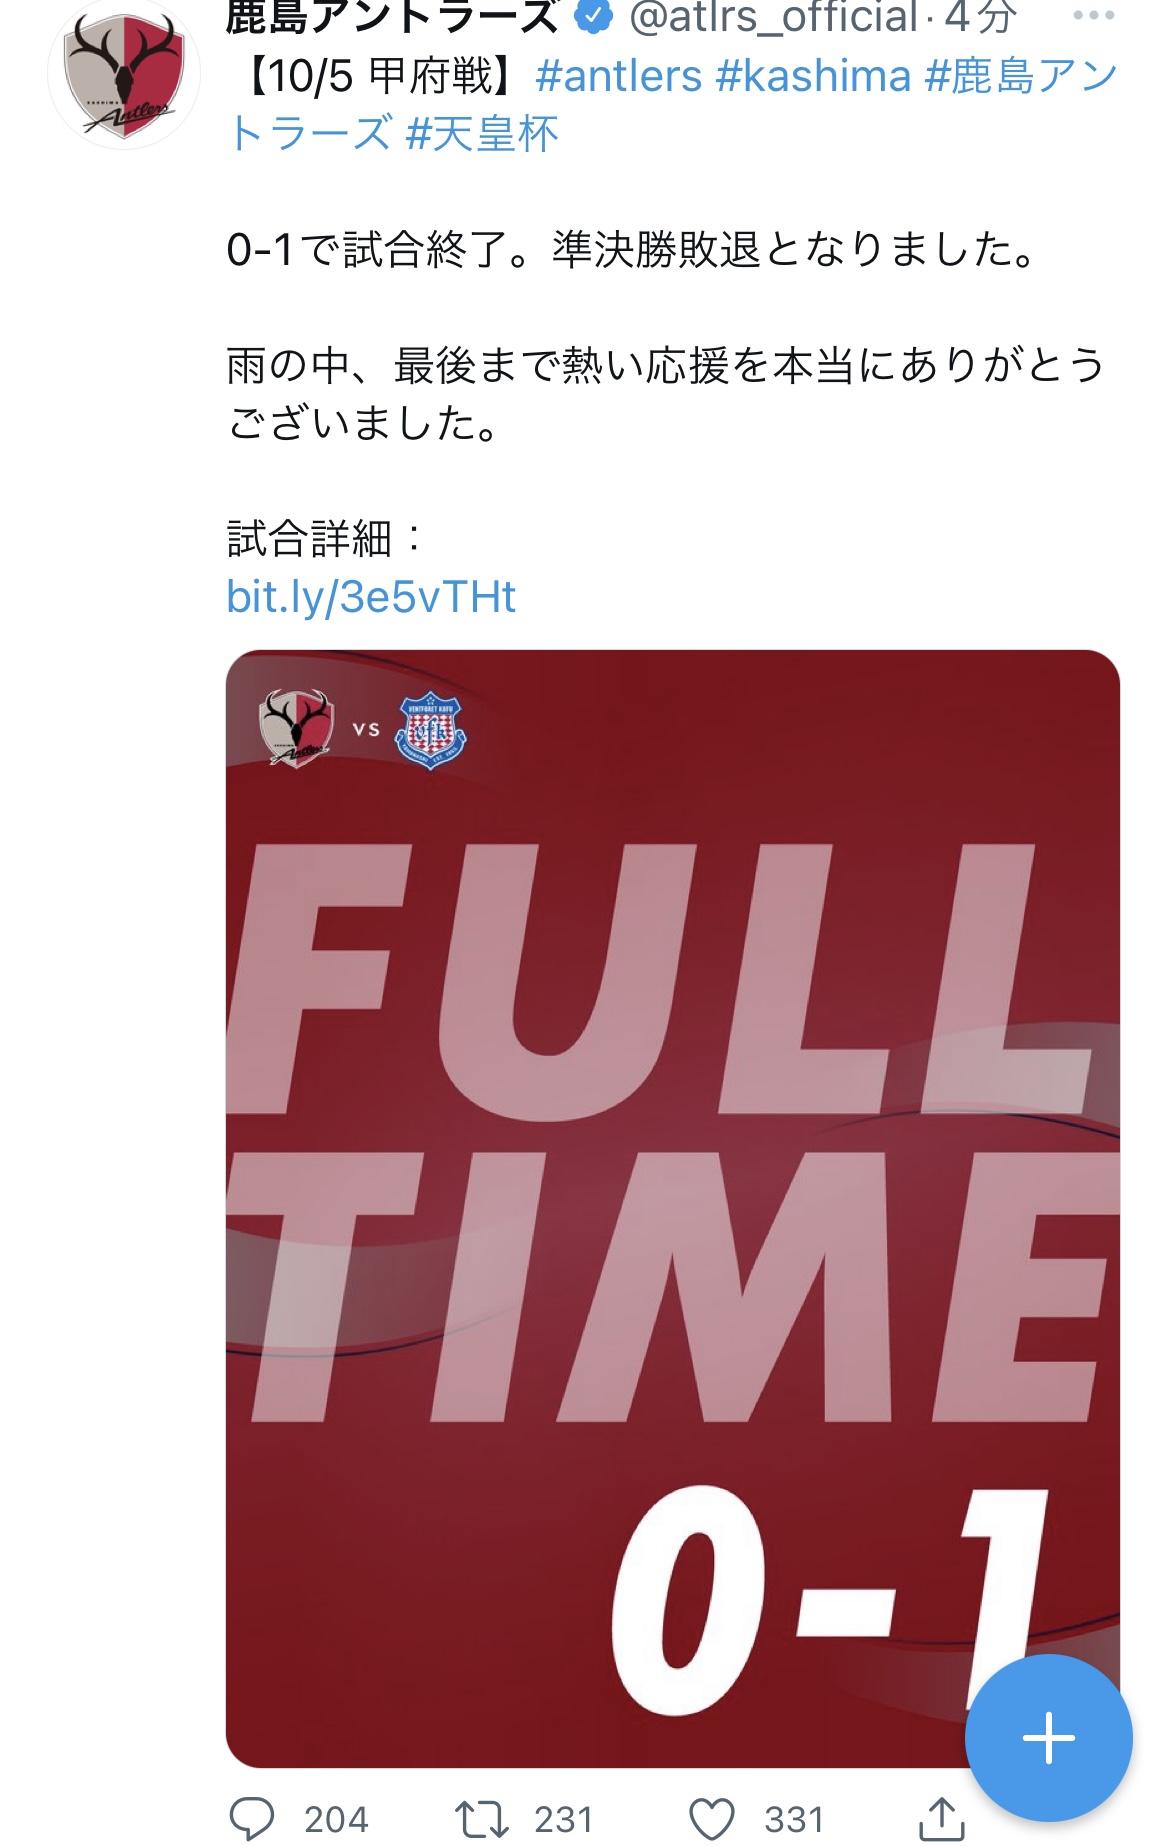Open the FULL TIME 0-1 image
This screenshot has height=1846, width=1168.
tap(672, 1208)
